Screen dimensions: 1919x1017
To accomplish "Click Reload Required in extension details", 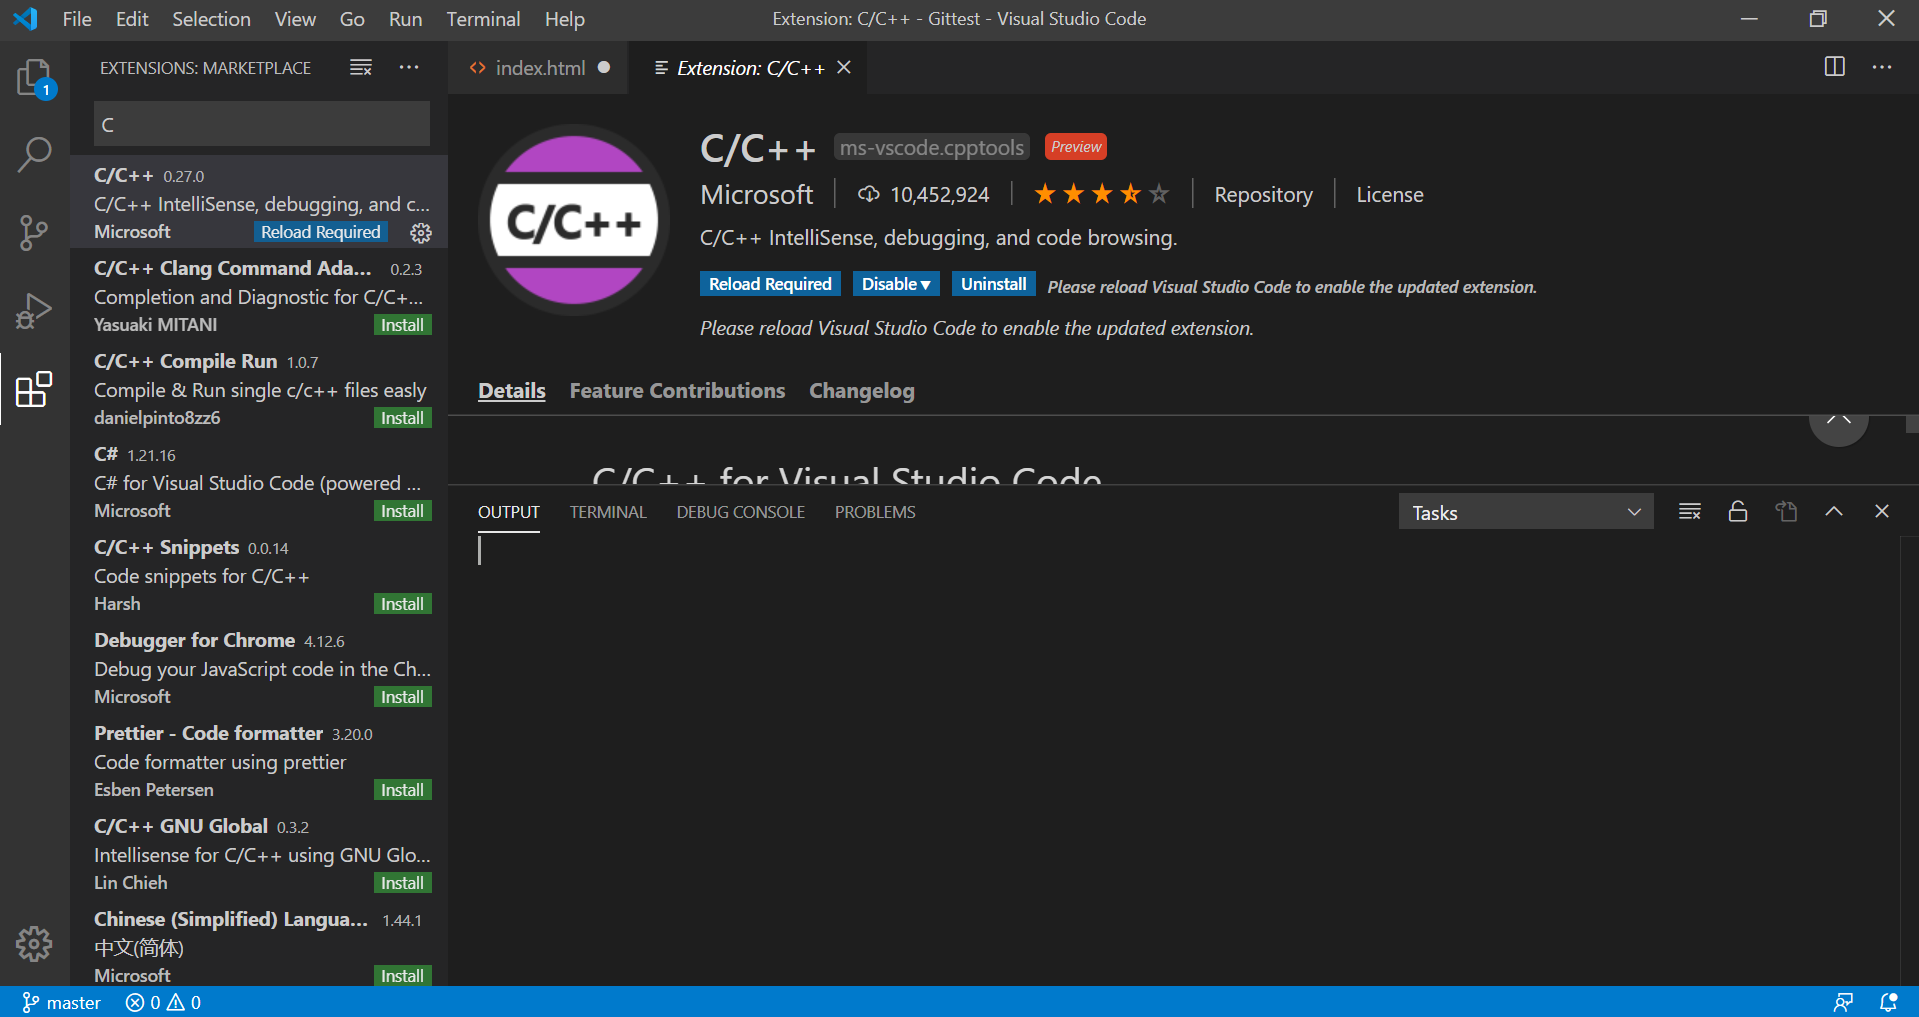I will (770, 284).
